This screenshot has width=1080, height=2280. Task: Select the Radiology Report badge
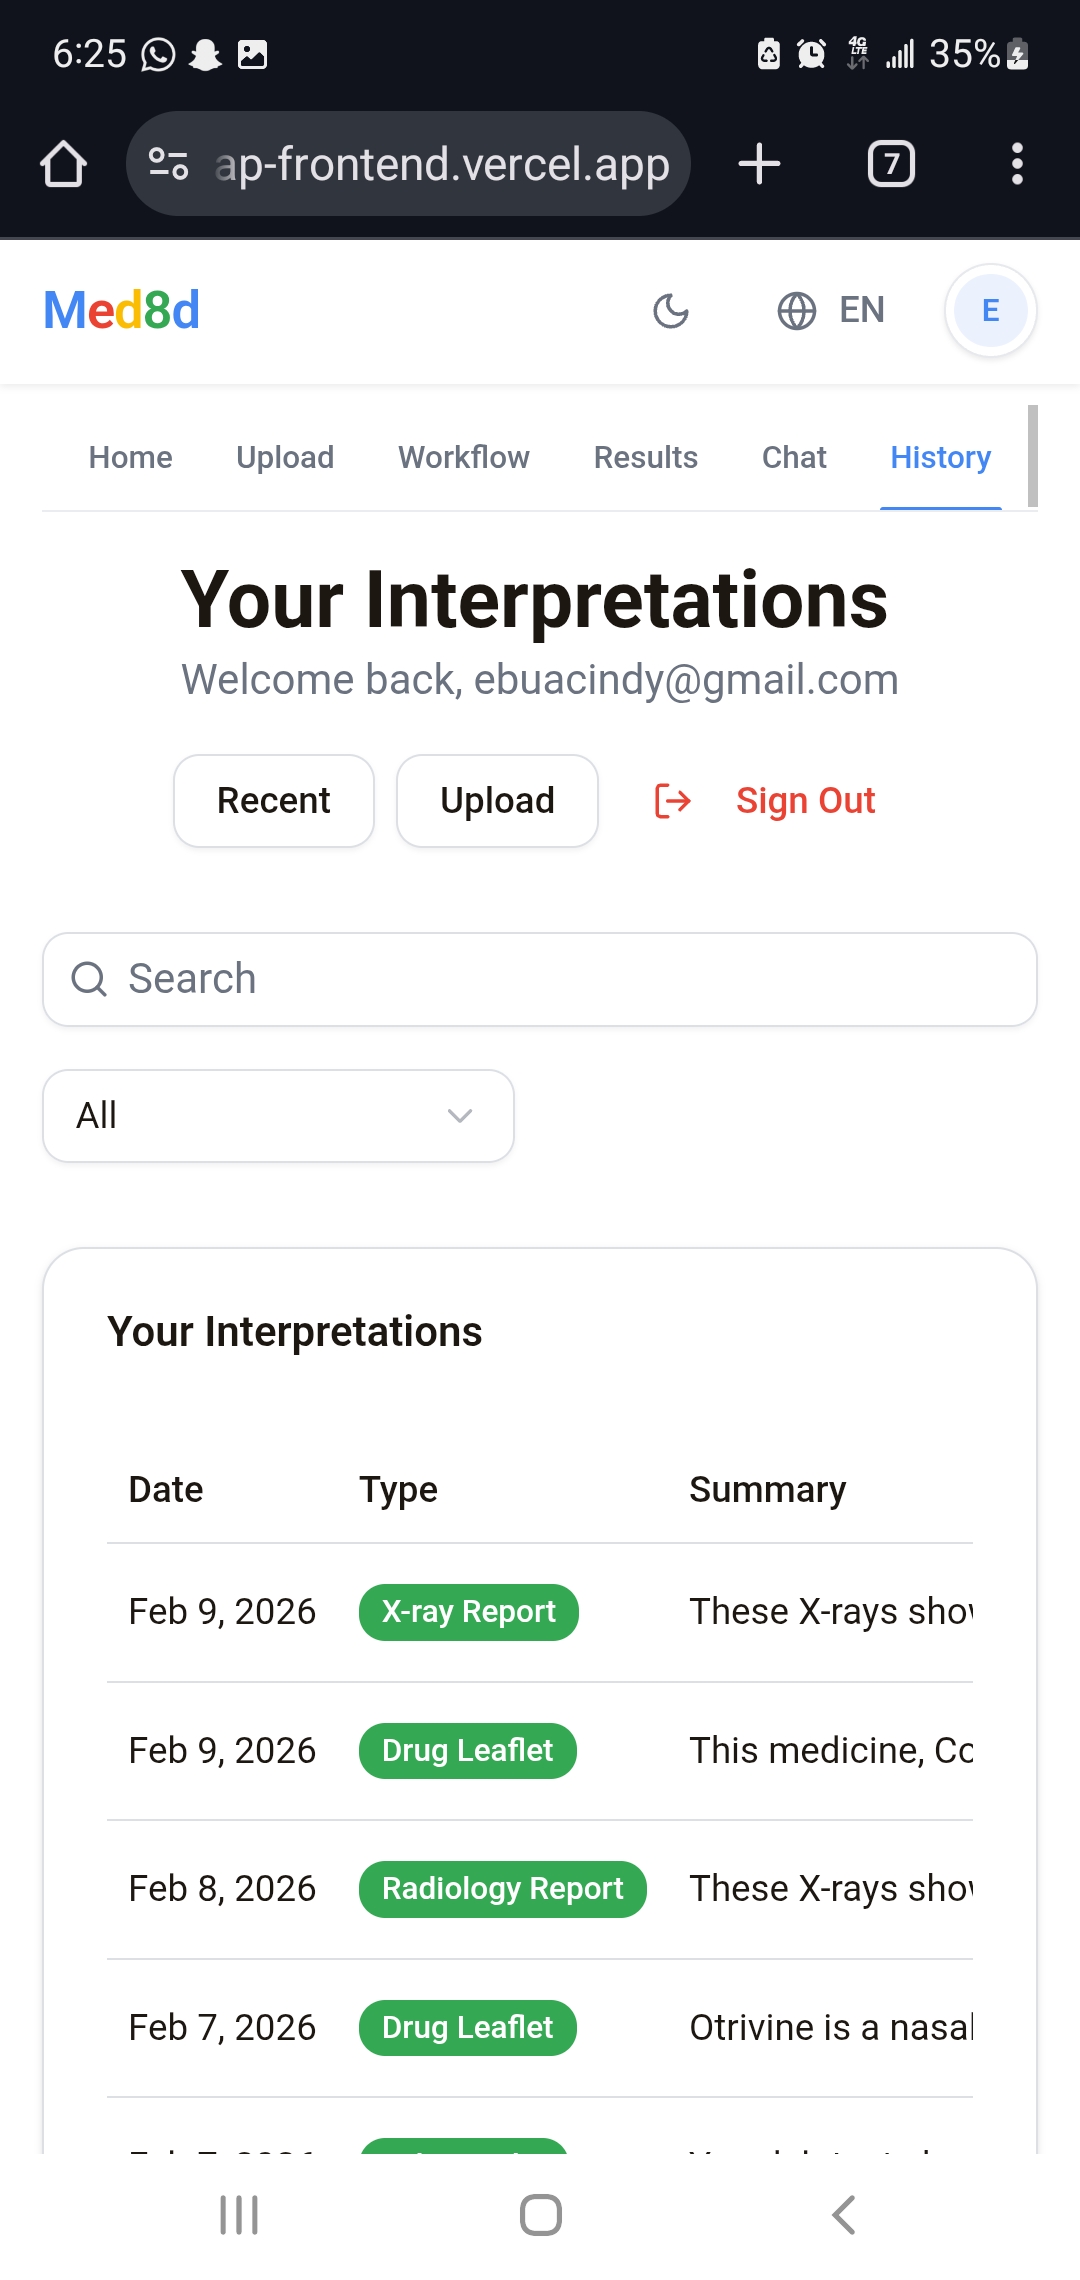click(502, 1889)
